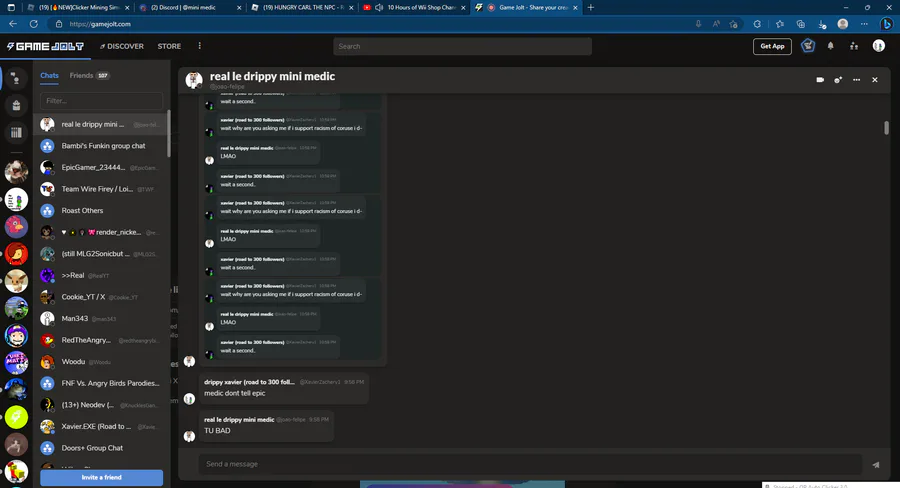This screenshot has height=488, width=900.
Task: Open chat with Cookie_YT / X
Action: tap(101, 297)
